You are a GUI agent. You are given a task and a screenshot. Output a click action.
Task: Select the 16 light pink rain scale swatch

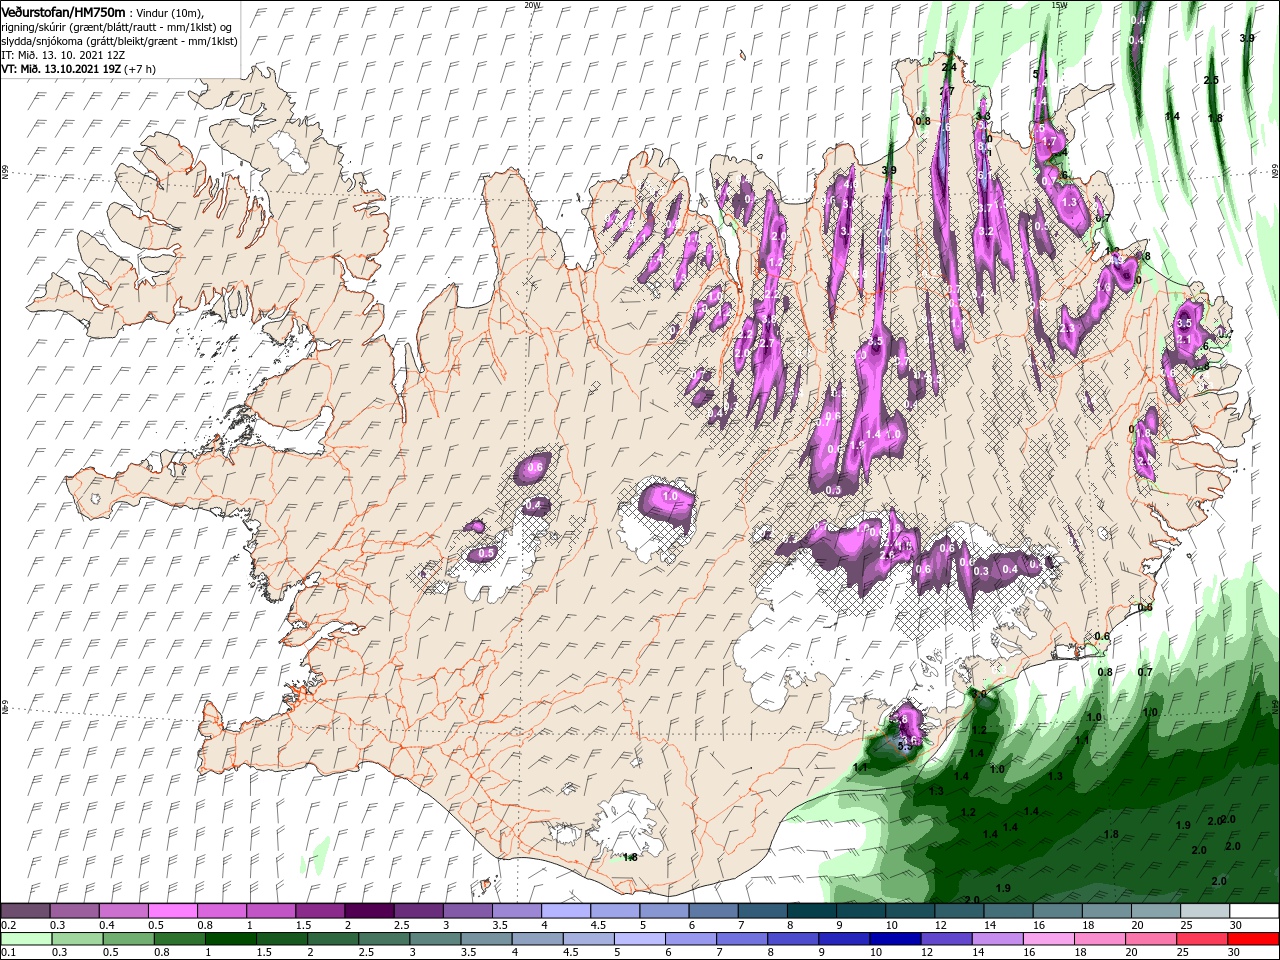[1048, 939]
